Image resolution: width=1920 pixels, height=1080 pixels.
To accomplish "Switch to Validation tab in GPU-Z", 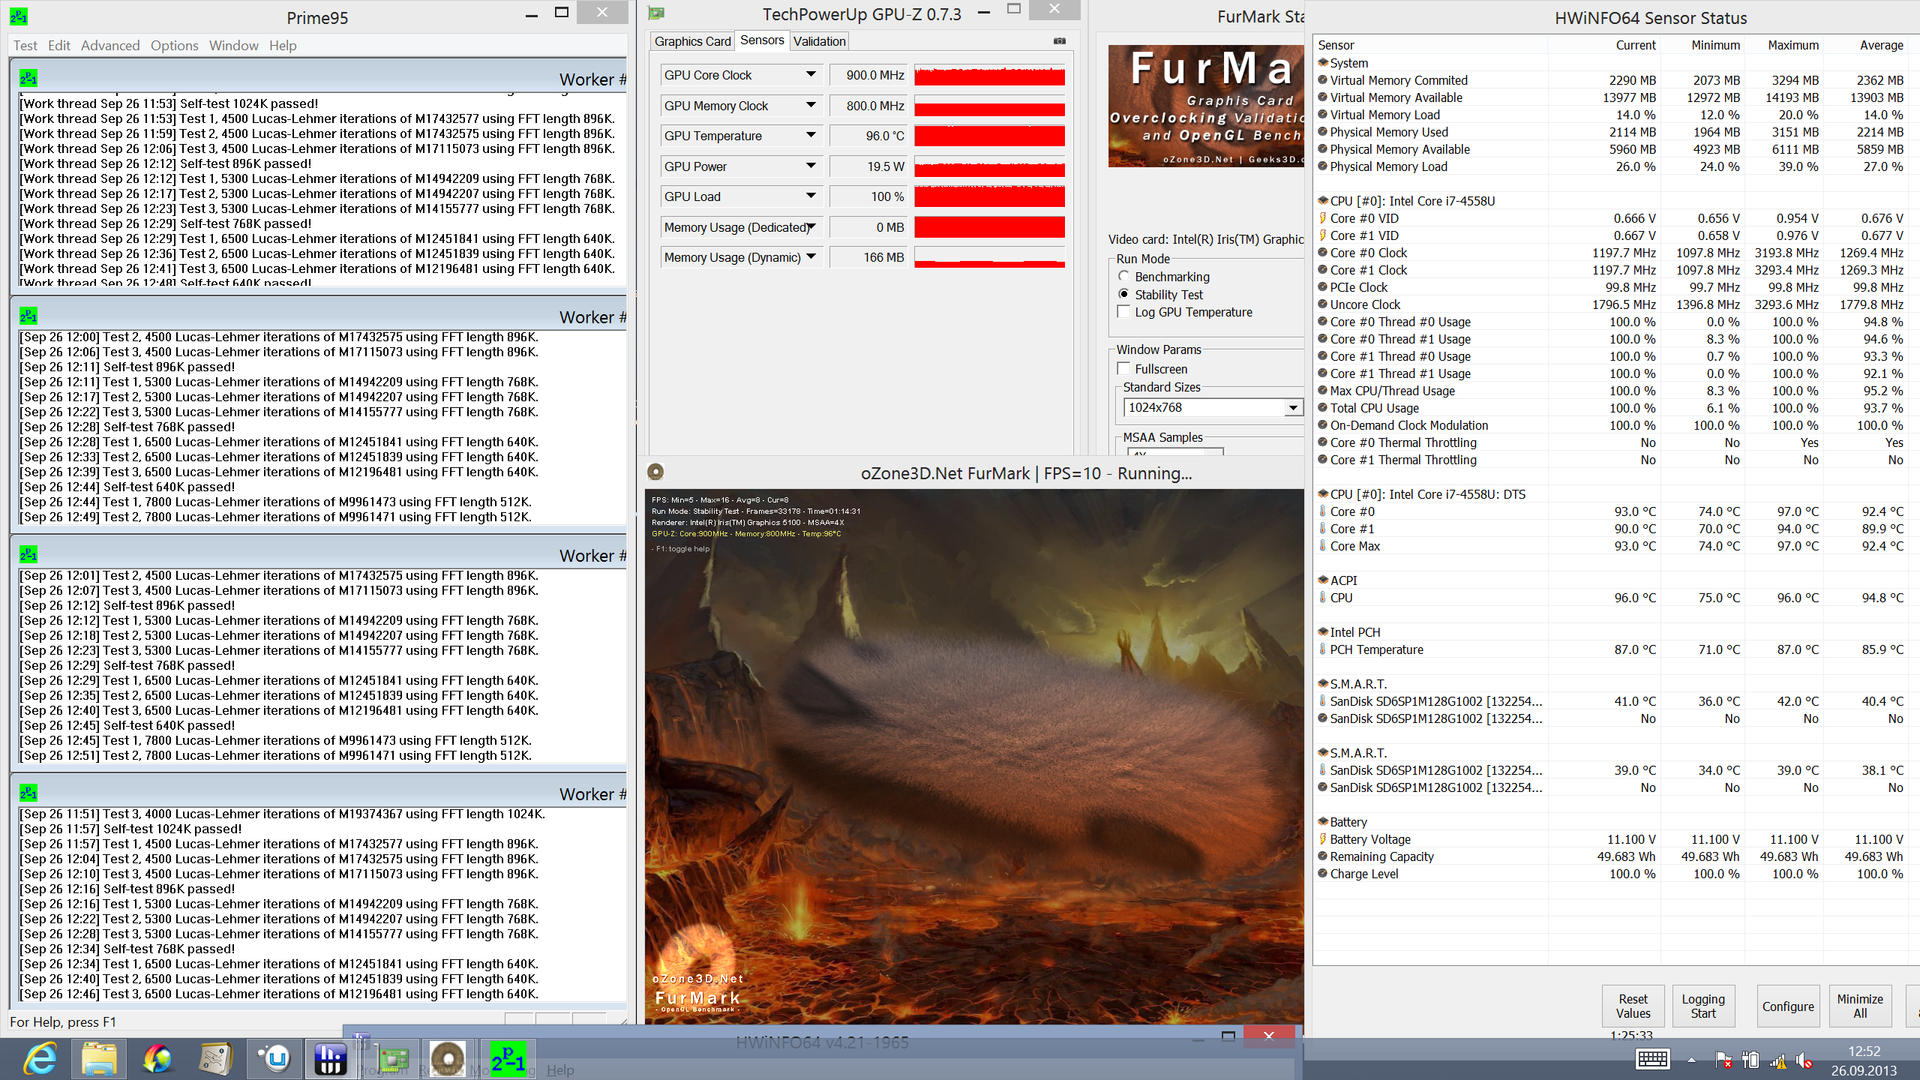I will pos(819,41).
